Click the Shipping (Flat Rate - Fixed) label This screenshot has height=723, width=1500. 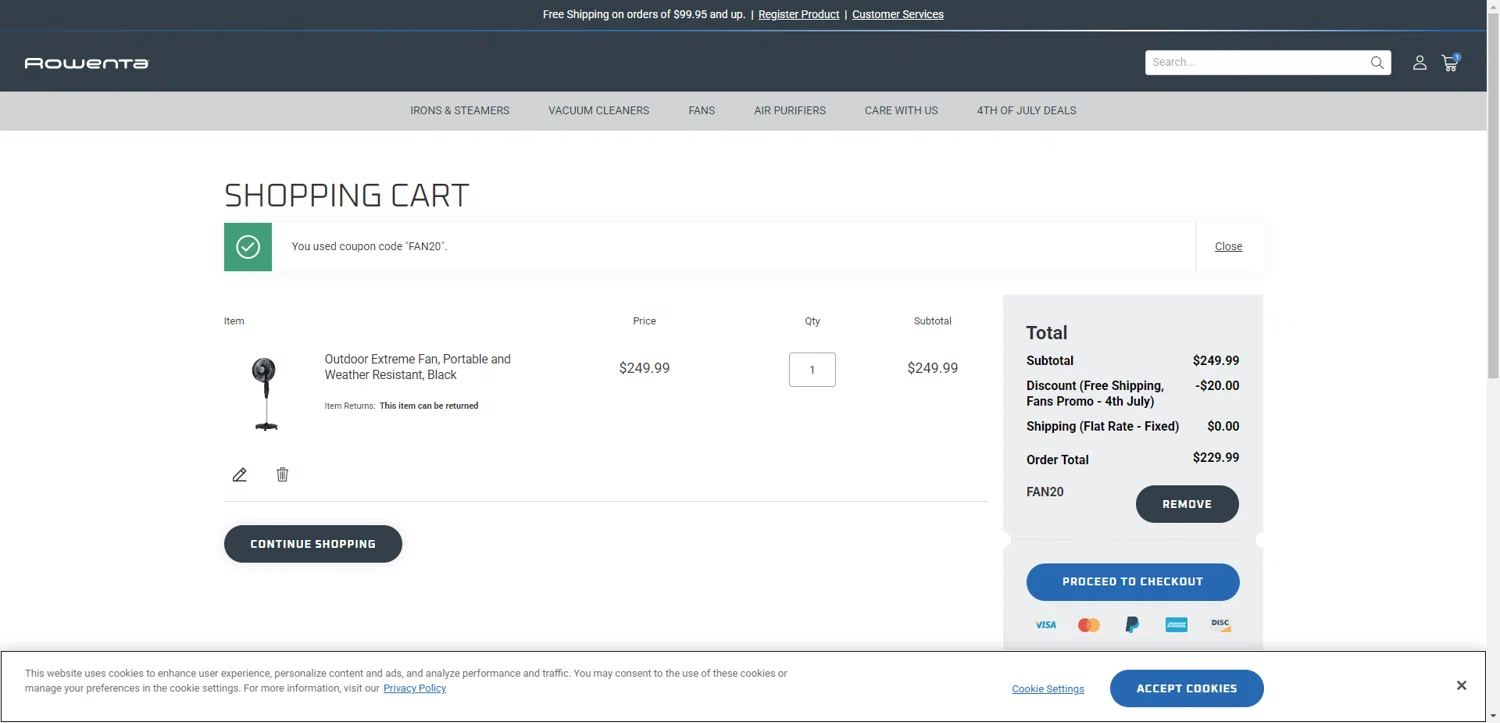1103,427
